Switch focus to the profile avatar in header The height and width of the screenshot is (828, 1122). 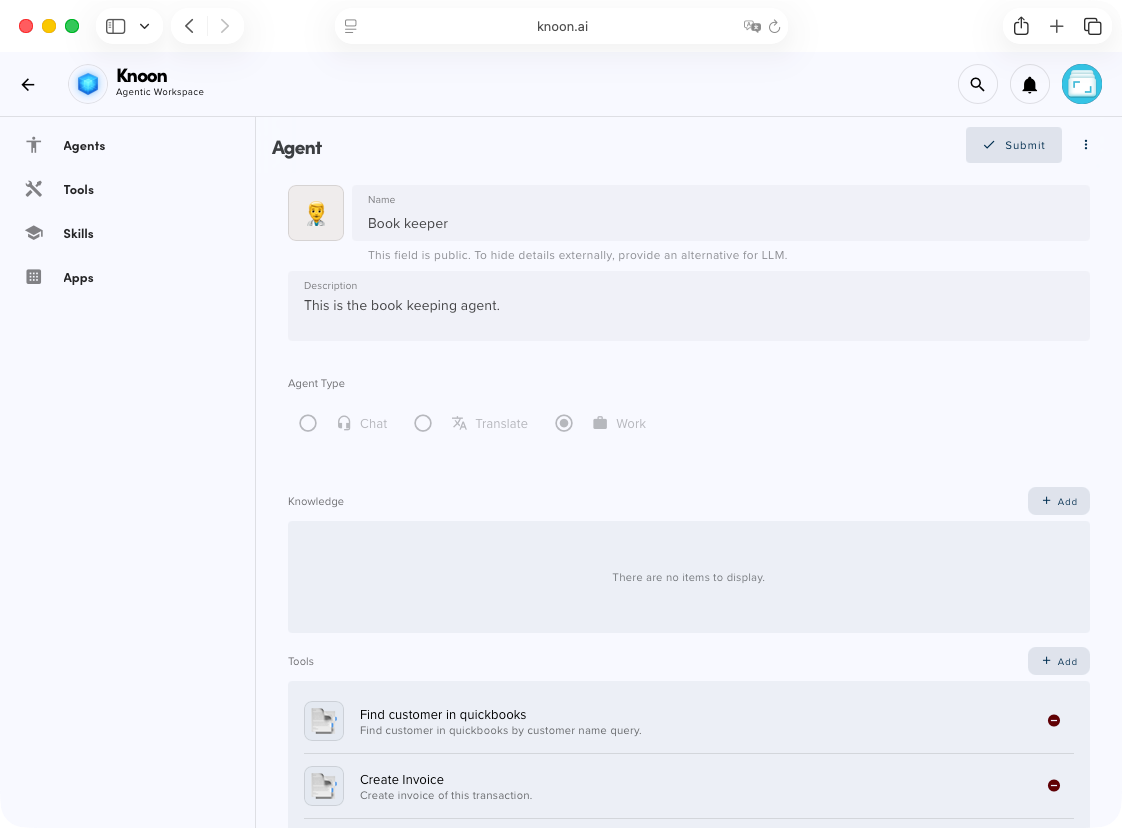click(1082, 84)
